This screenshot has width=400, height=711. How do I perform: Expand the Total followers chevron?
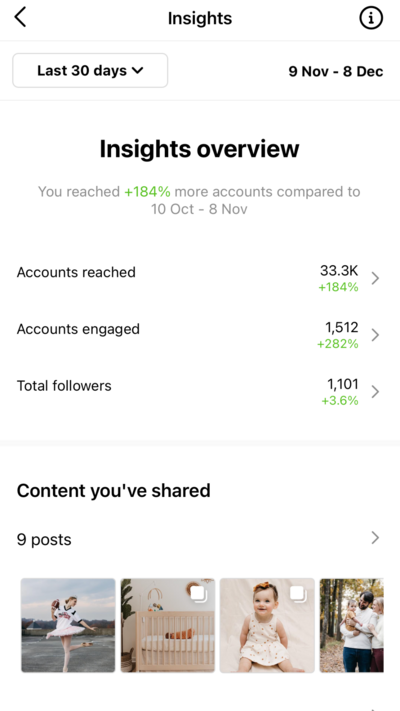[x=375, y=392]
